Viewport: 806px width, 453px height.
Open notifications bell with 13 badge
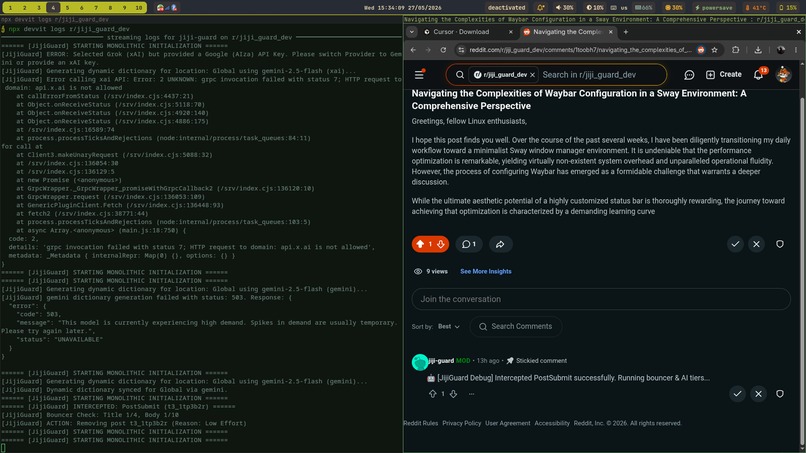pyautogui.click(x=759, y=75)
